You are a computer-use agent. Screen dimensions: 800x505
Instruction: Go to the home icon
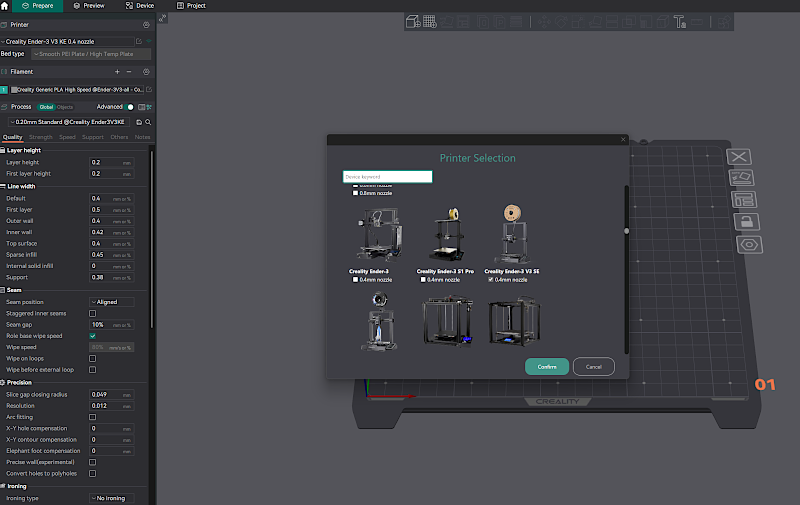tap(5, 6)
